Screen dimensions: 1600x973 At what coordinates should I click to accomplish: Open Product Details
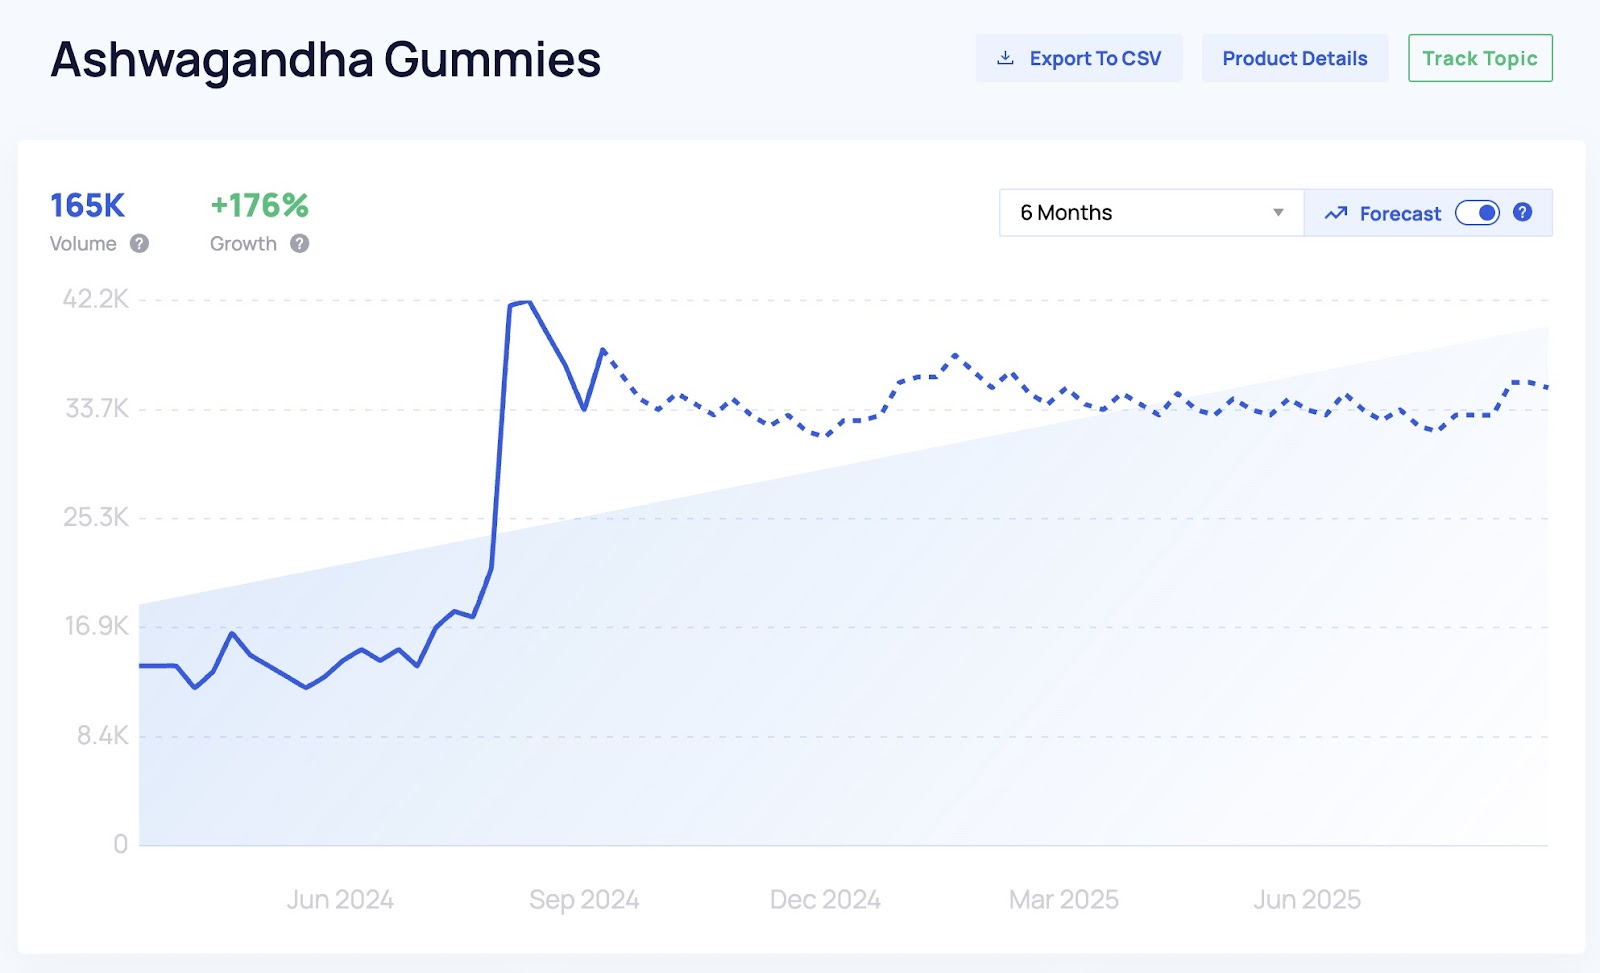tap(1295, 58)
